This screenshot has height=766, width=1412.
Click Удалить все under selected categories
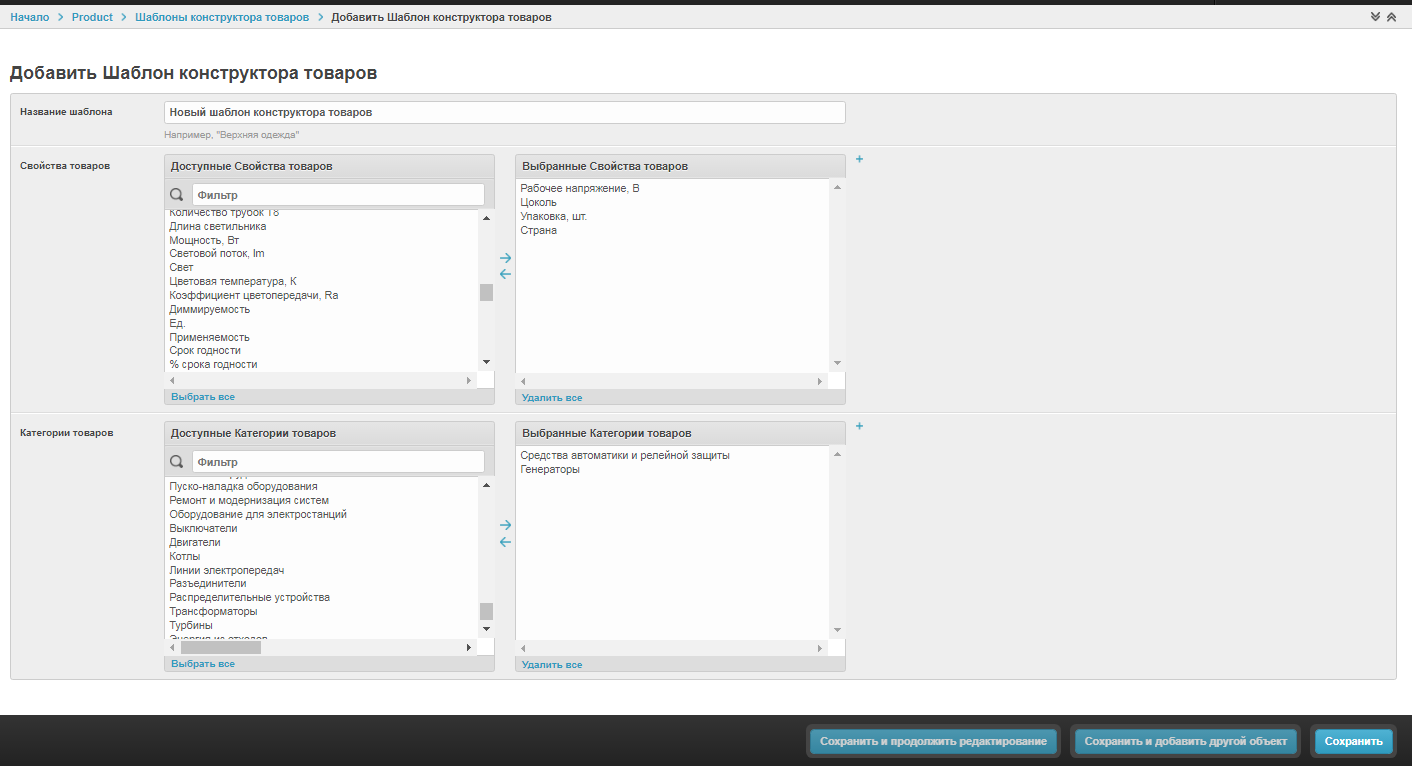click(551, 665)
